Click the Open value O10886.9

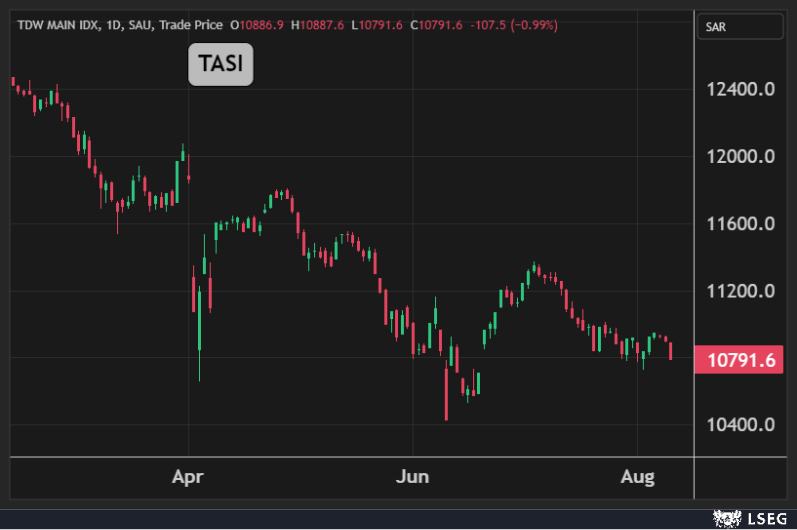pos(257,25)
